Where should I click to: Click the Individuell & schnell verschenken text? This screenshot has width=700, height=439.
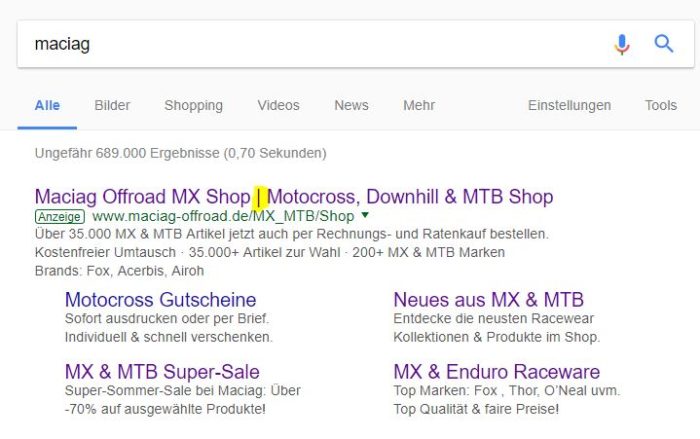[169, 337]
